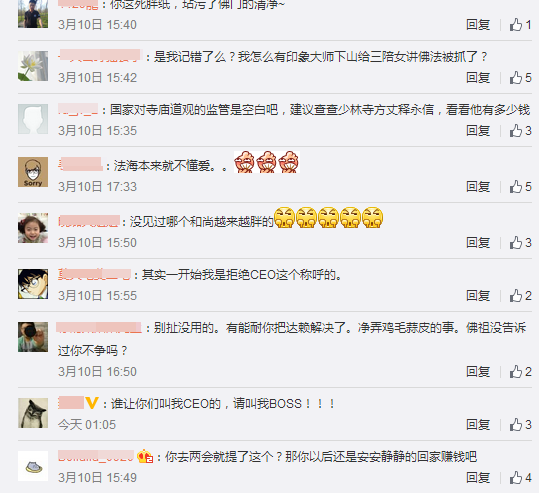Image resolution: width=539 pixels, height=493 pixels.
Task: Reply to the 15:49 两会 comment
Action: (478, 478)
